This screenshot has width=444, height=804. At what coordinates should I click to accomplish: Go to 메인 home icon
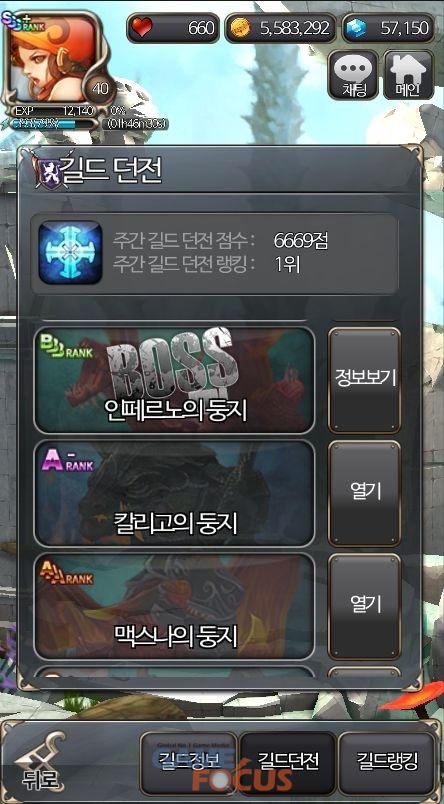click(408, 75)
